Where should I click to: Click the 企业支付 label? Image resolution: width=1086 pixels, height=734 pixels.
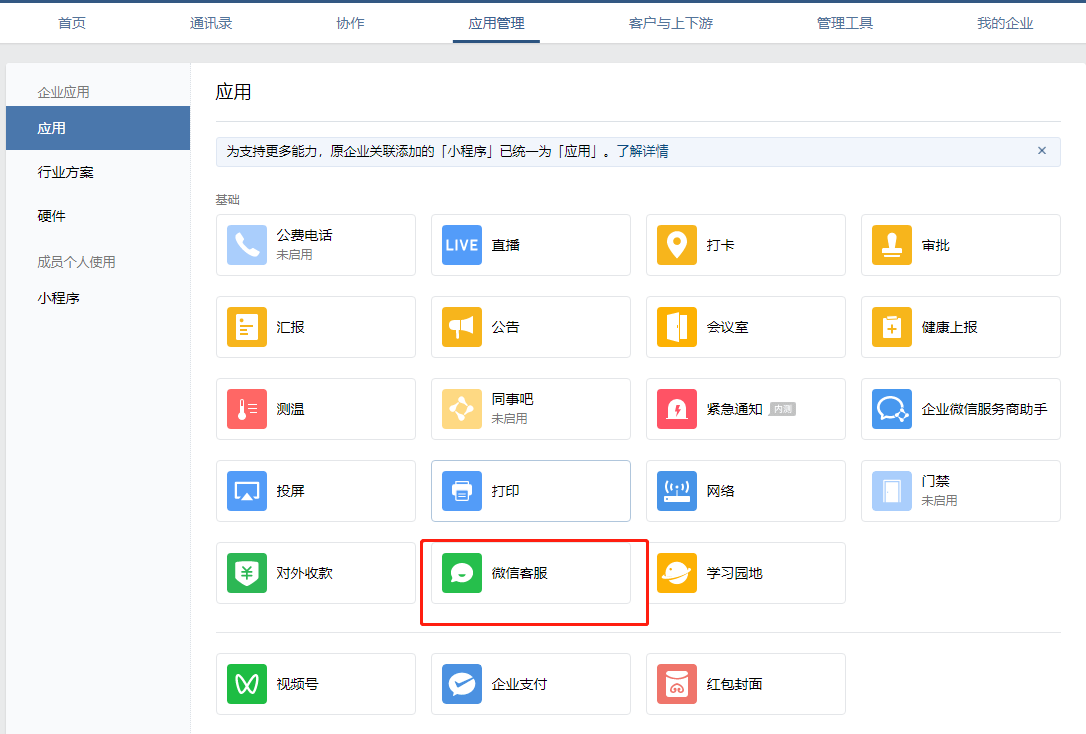(x=519, y=684)
